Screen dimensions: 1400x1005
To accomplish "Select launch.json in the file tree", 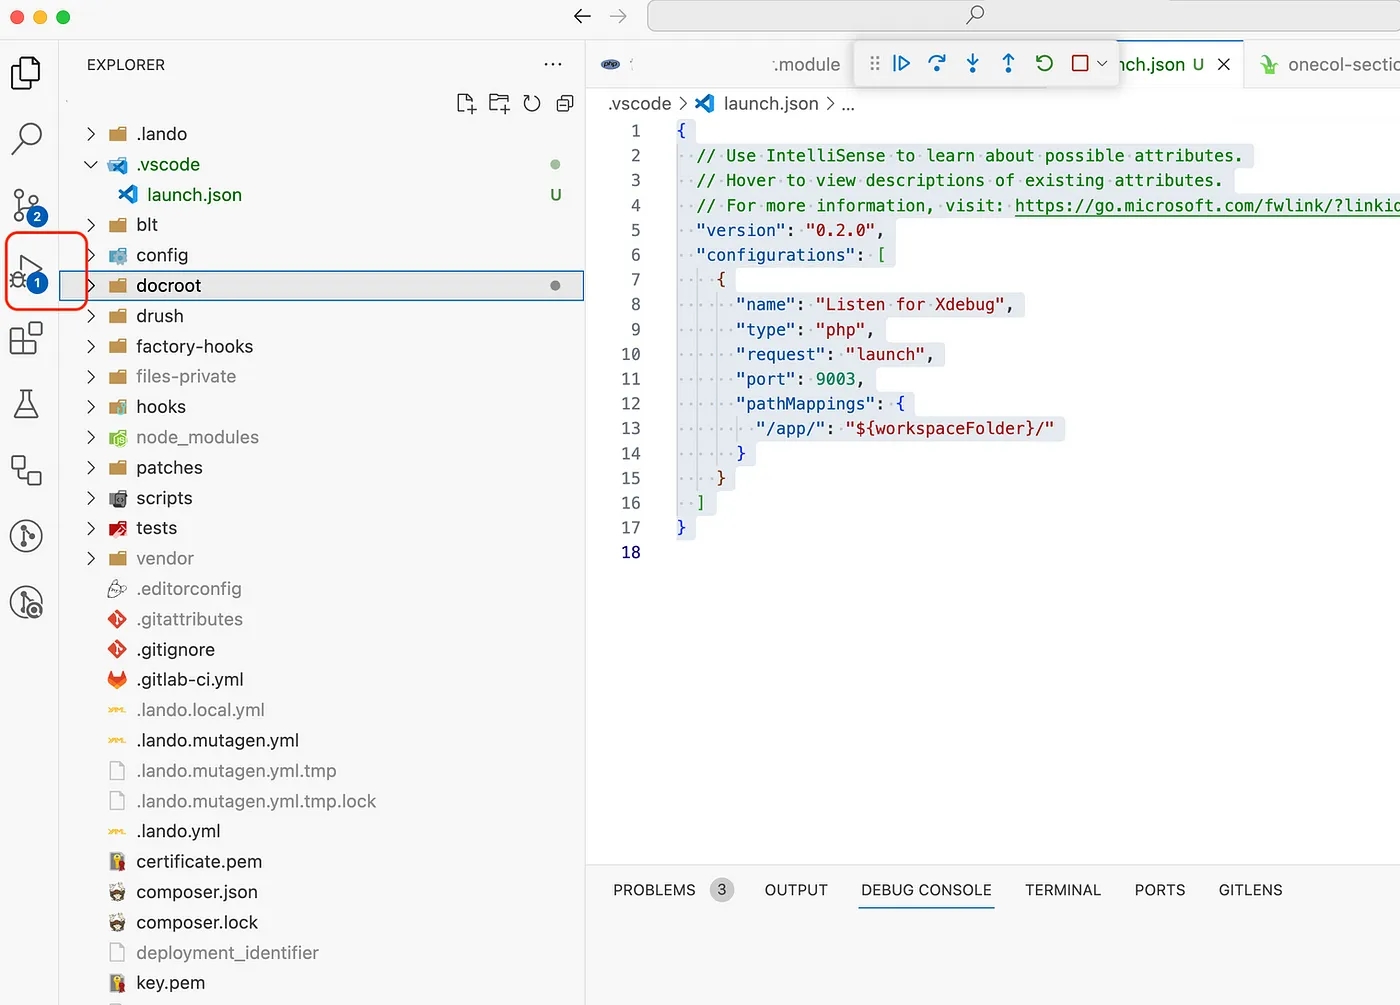I will coord(321,195).
